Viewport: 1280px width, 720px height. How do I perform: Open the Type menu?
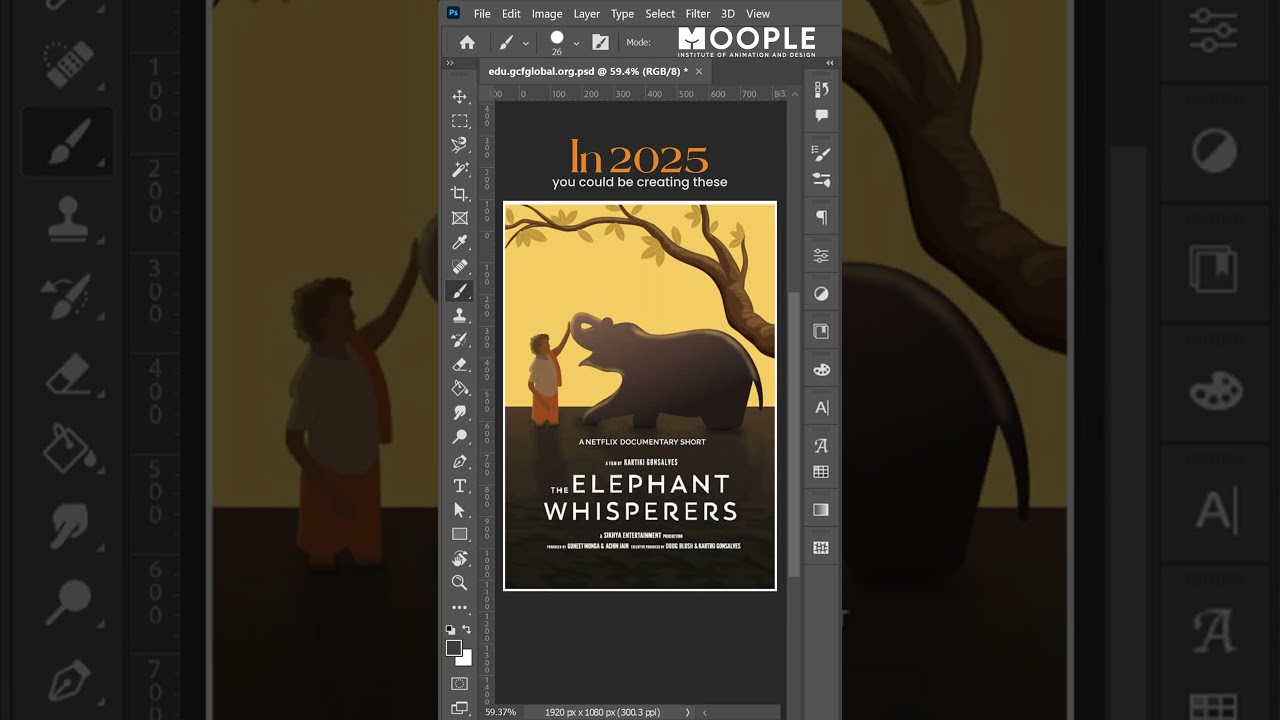pyautogui.click(x=622, y=14)
